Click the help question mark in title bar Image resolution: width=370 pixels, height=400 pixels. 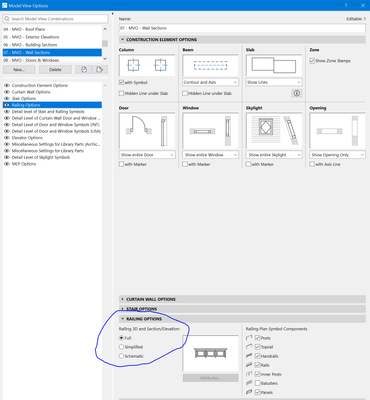coord(346,5)
